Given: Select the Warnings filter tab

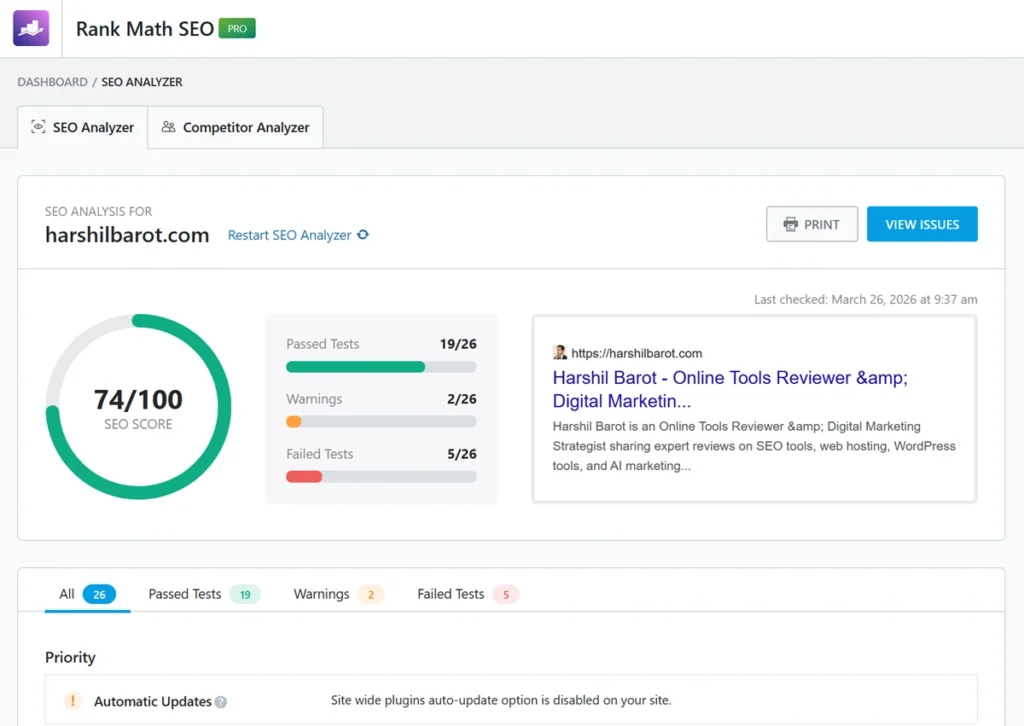Looking at the screenshot, I should 320,593.
